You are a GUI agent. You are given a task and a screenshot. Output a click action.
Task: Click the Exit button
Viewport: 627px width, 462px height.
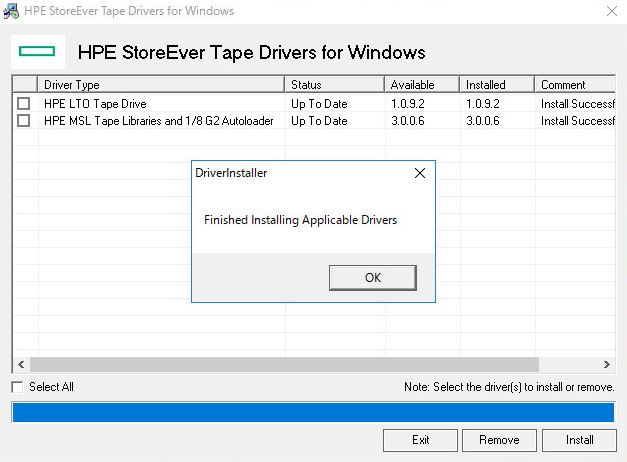click(x=420, y=440)
